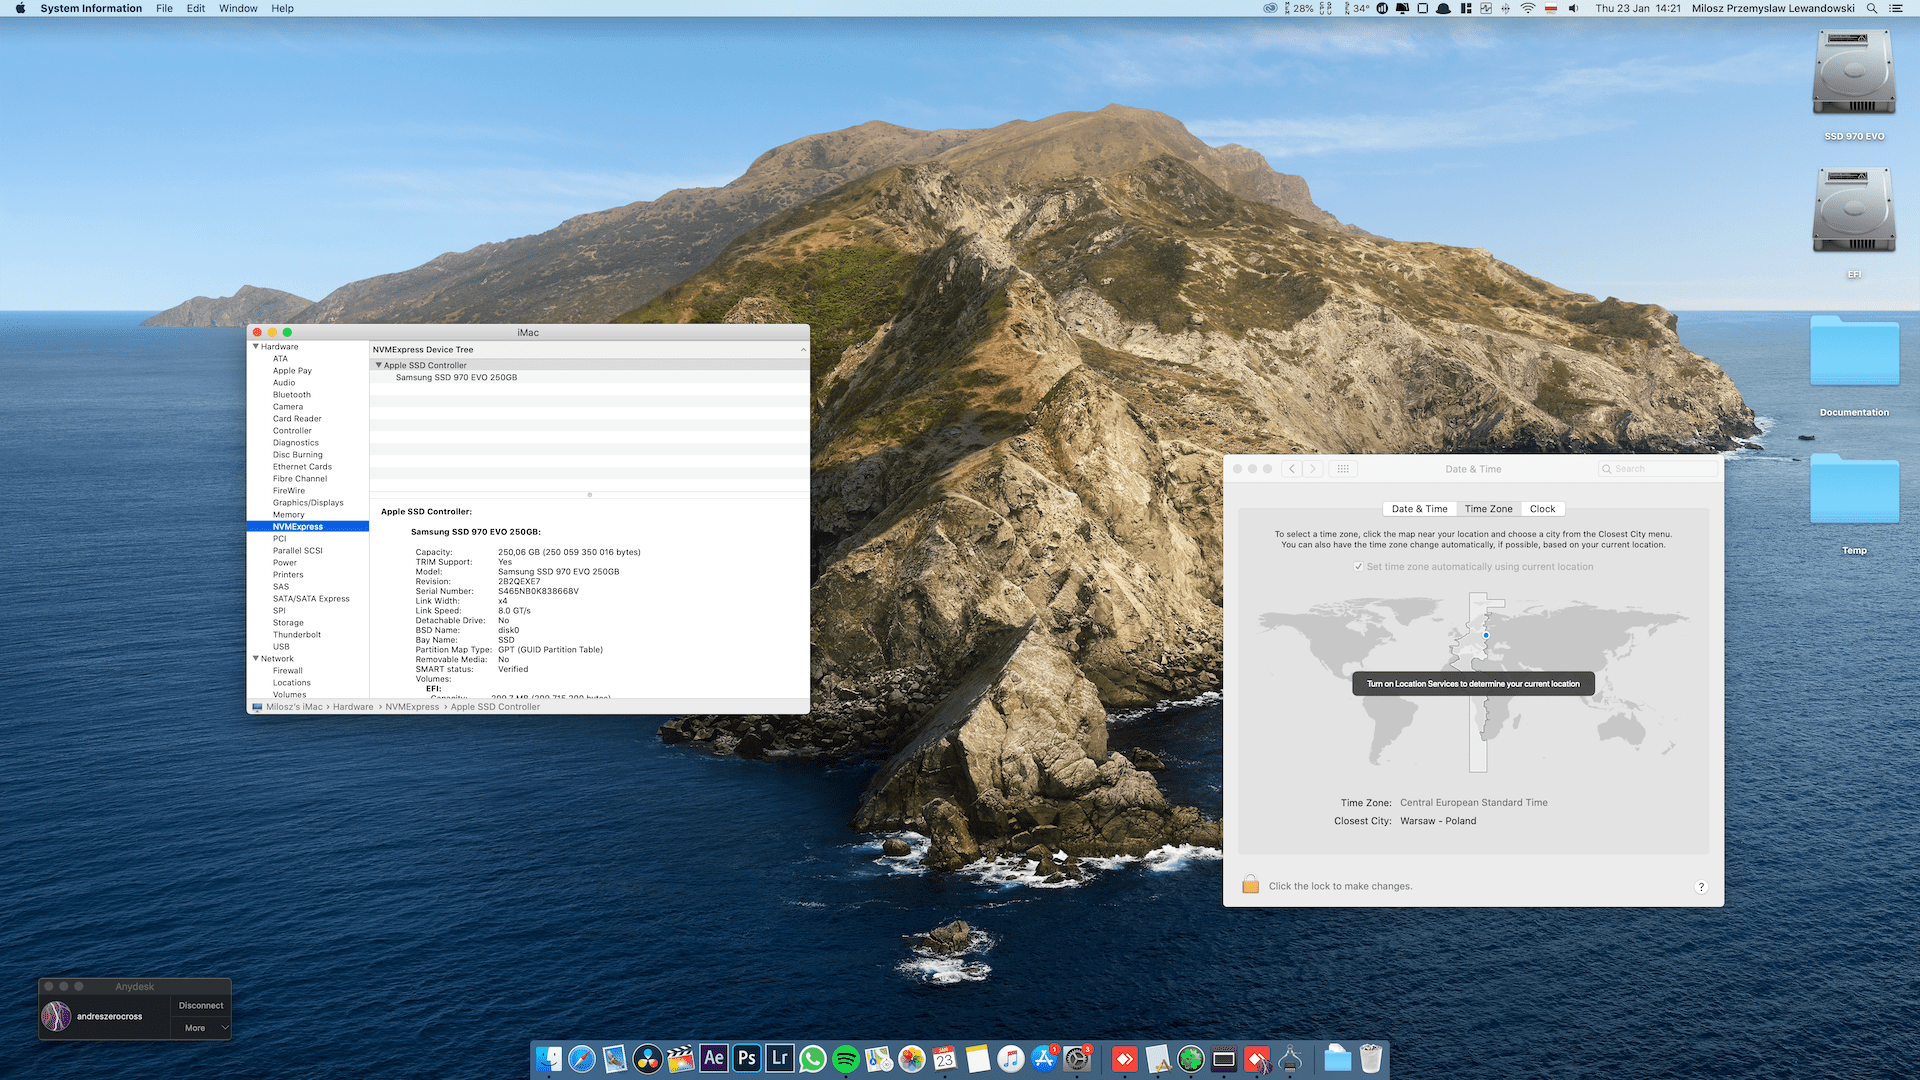Open WhatsApp from the Dock
The image size is (1920, 1080).
pyautogui.click(x=812, y=1058)
